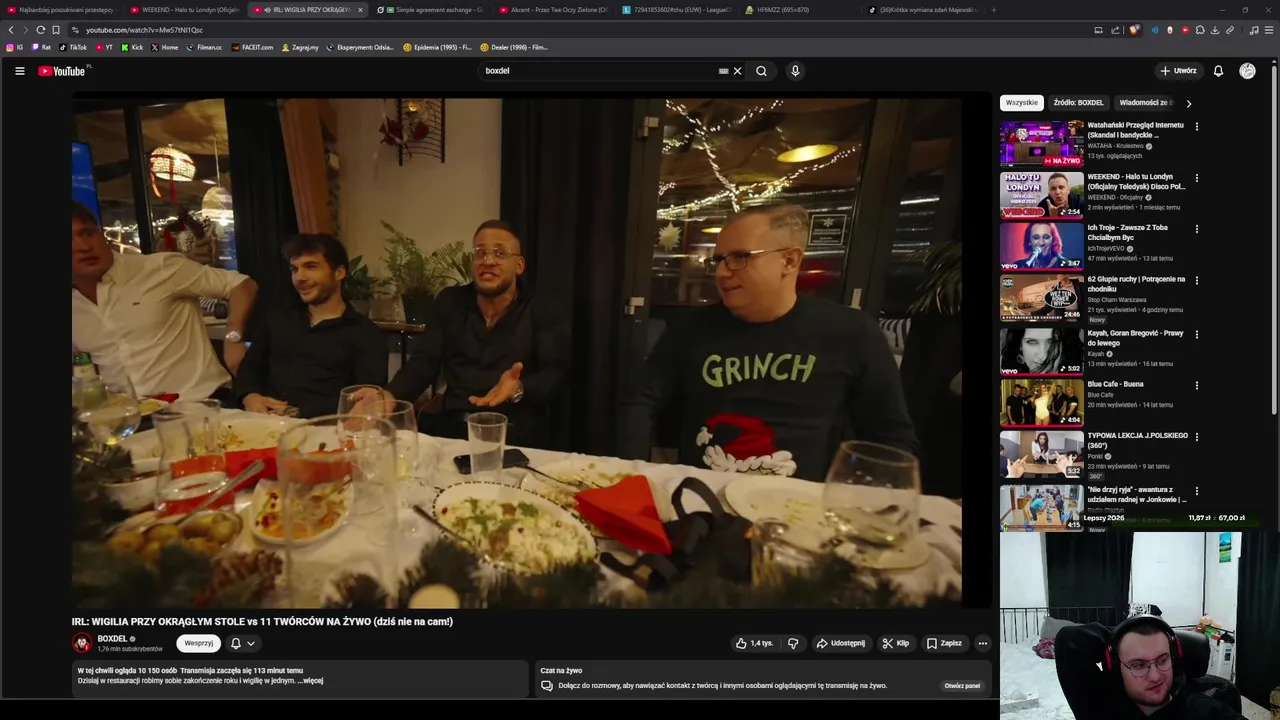
Task: Open the Filman.cc bookmark
Action: (204, 47)
